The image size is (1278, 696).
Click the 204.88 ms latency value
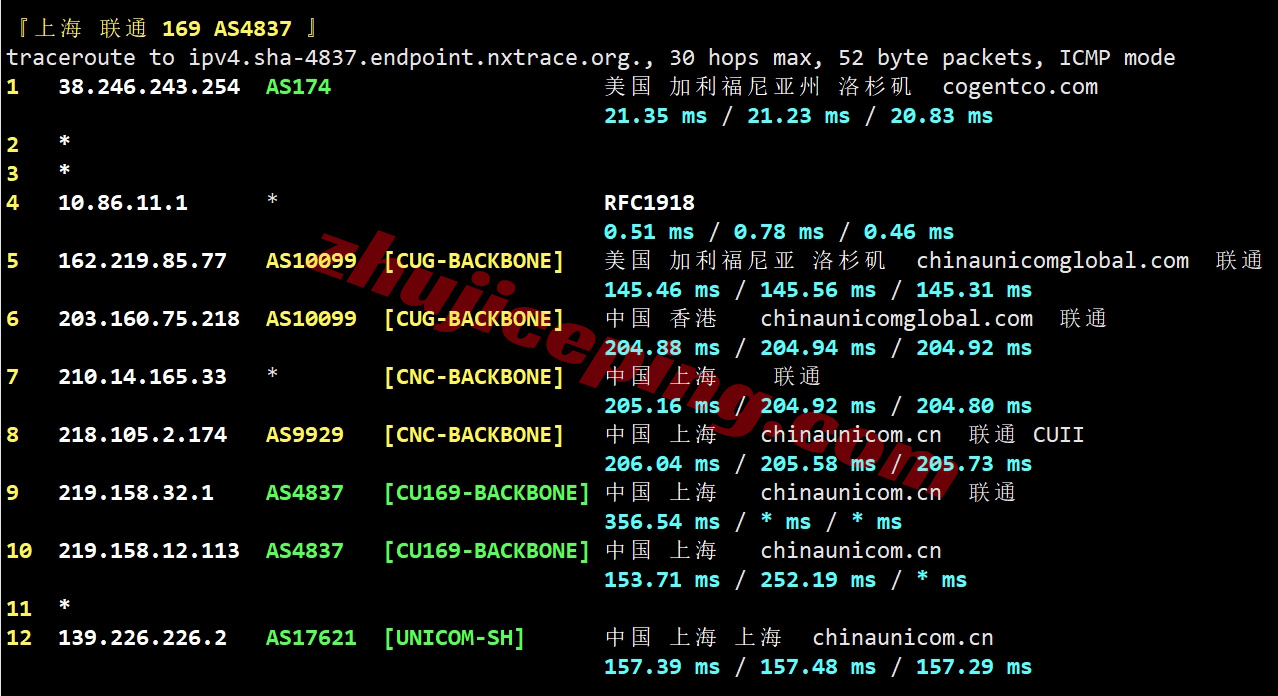tap(662, 348)
